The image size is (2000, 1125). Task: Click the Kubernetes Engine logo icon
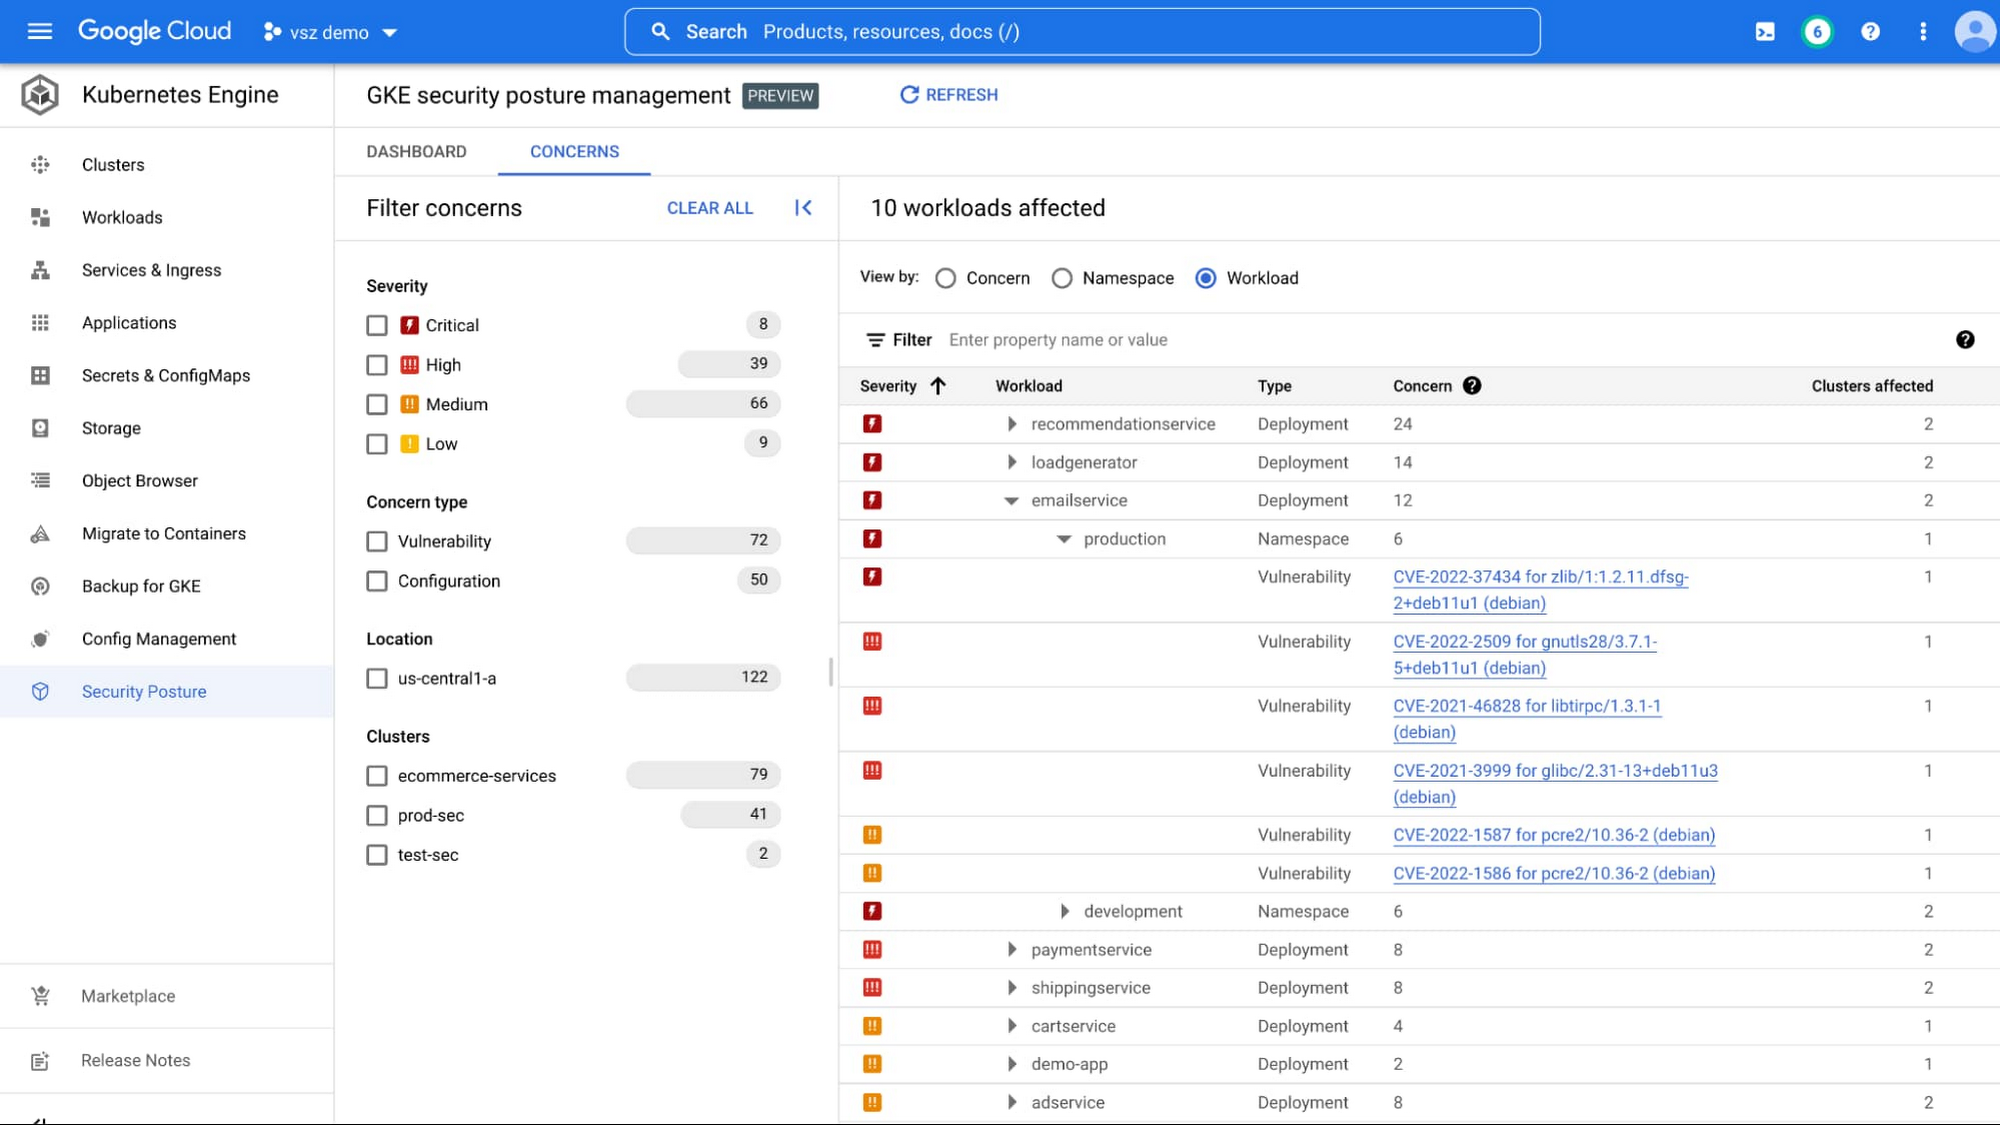tap(38, 93)
